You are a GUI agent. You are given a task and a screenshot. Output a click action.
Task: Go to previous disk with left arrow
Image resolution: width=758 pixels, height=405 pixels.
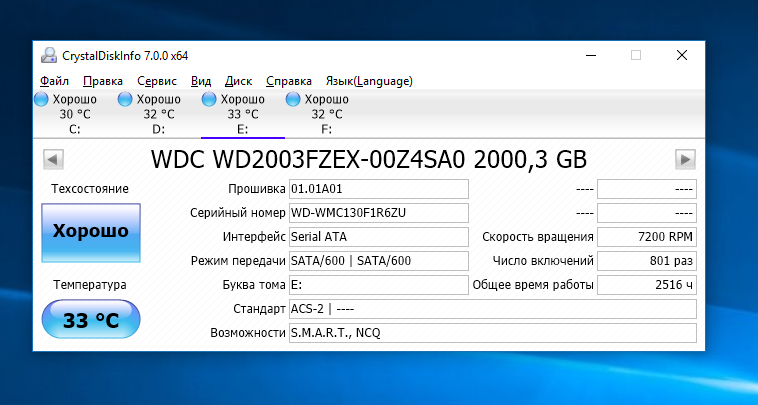point(53,159)
